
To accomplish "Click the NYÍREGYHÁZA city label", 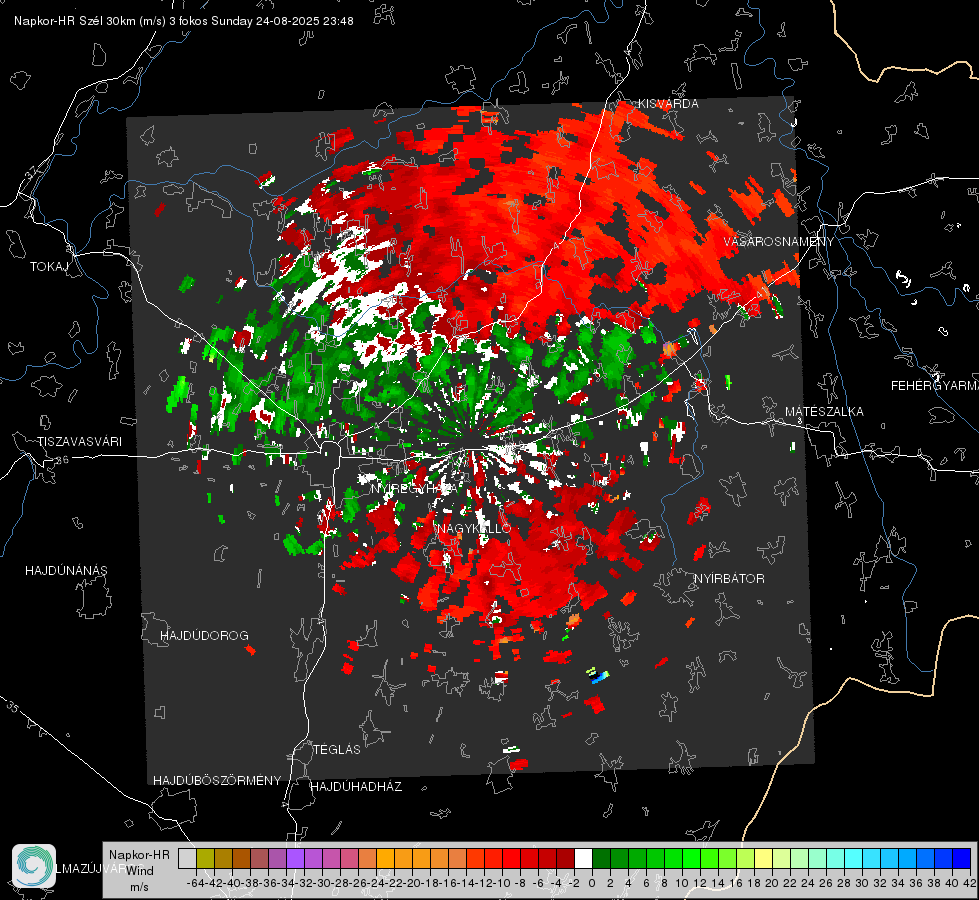I will tap(413, 488).
